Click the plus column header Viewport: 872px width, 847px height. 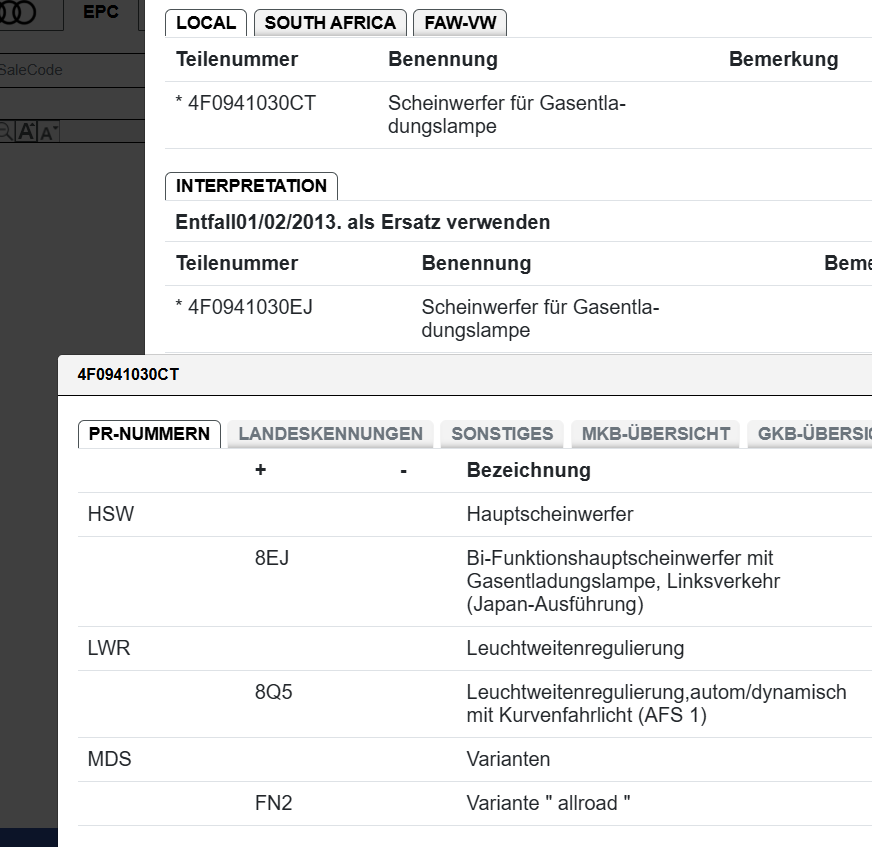pyautogui.click(x=260, y=470)
